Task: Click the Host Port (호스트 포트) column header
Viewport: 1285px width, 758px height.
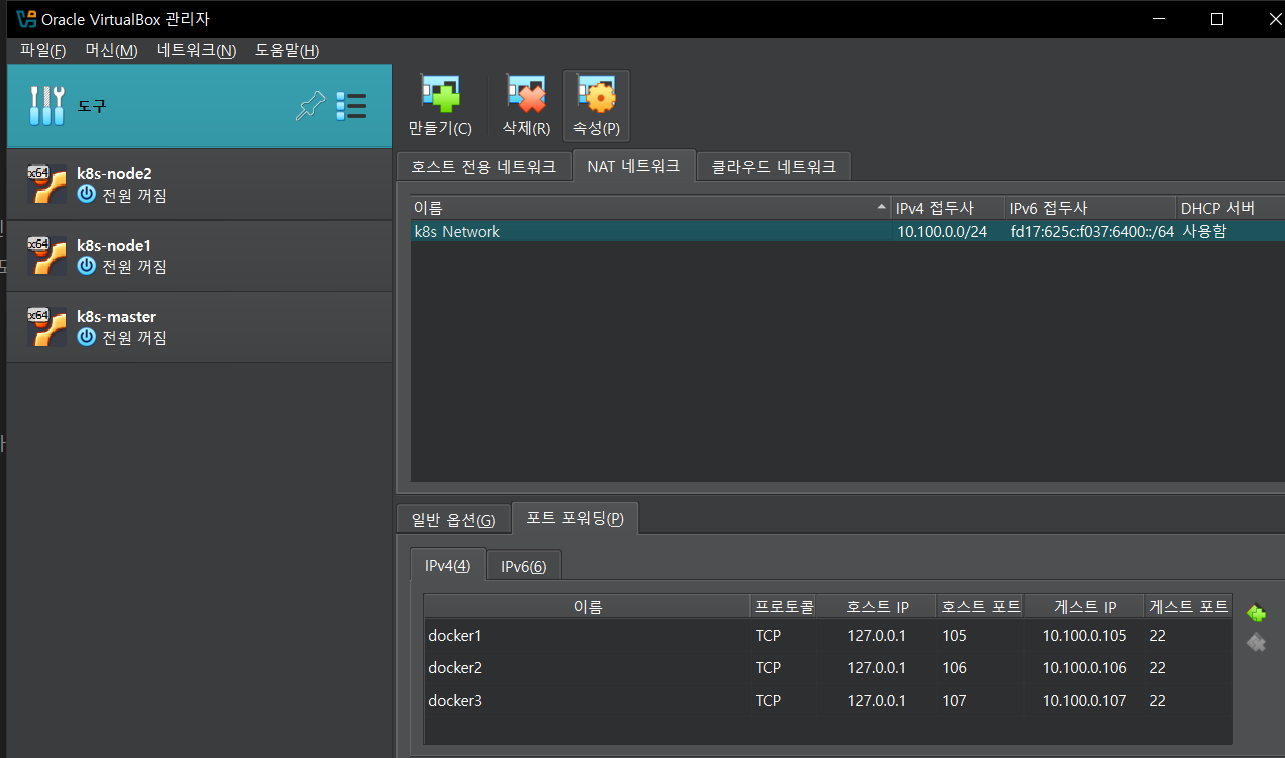Action: pos(981,606)
